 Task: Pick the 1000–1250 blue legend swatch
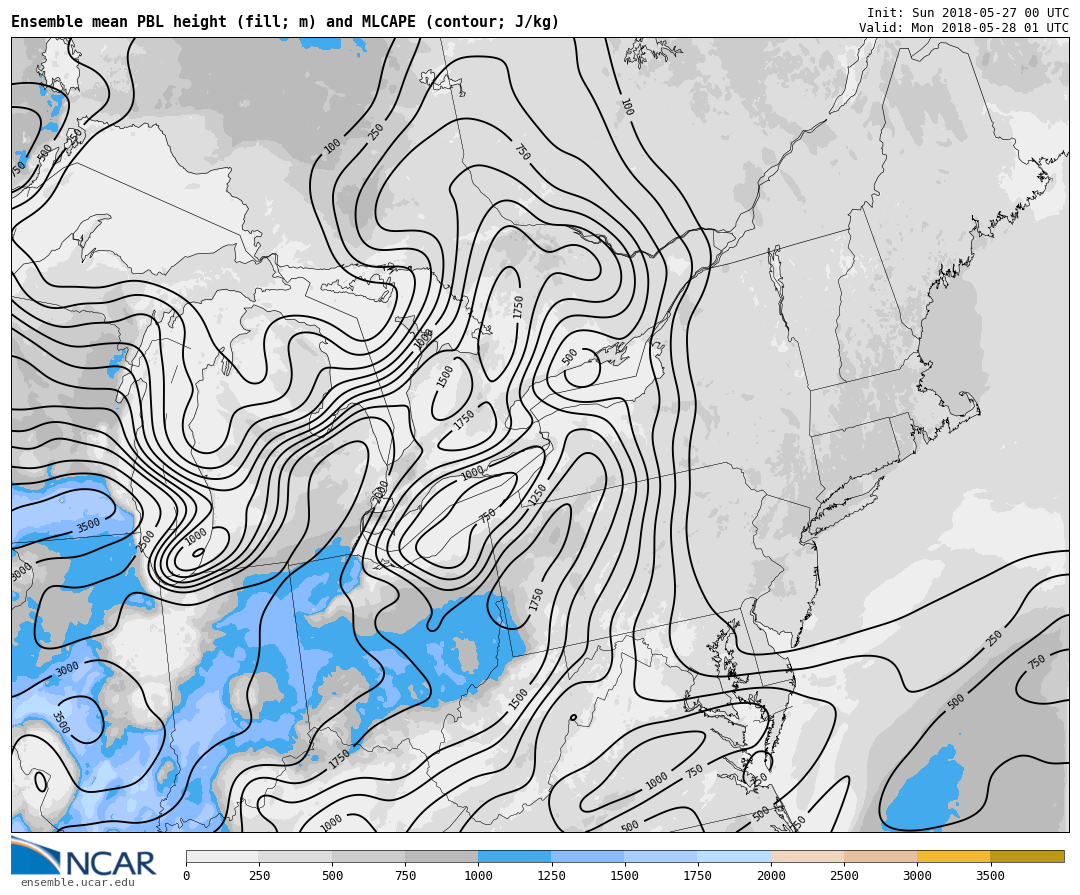point(515,856)
